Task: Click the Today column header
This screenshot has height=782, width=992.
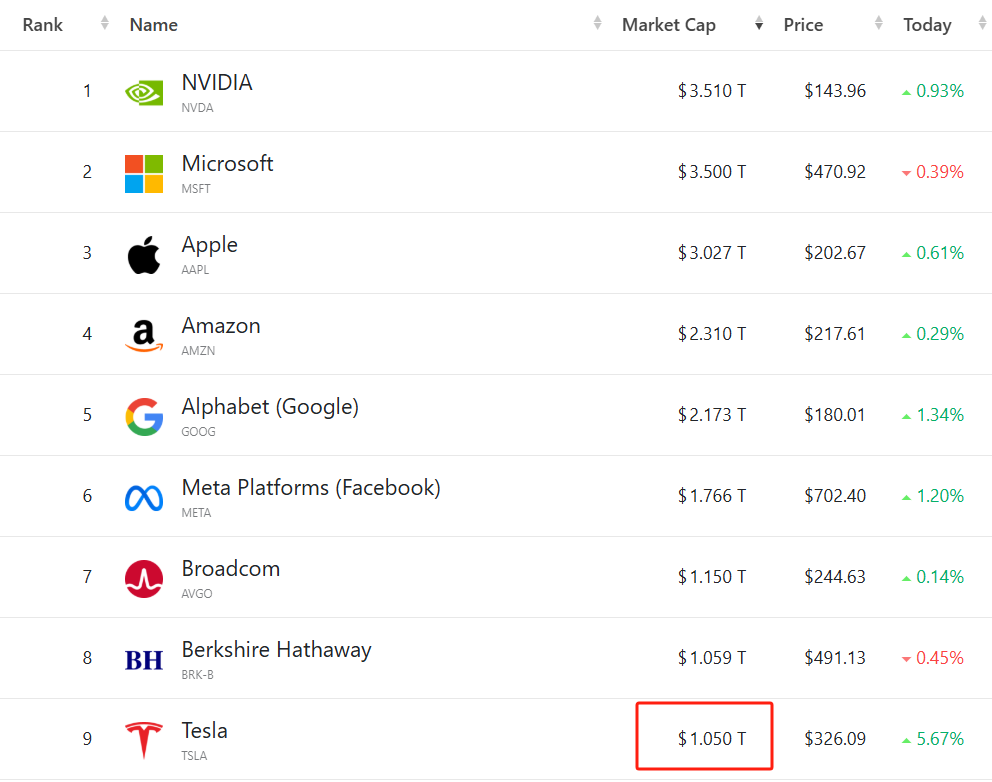Action: (927, 25)
